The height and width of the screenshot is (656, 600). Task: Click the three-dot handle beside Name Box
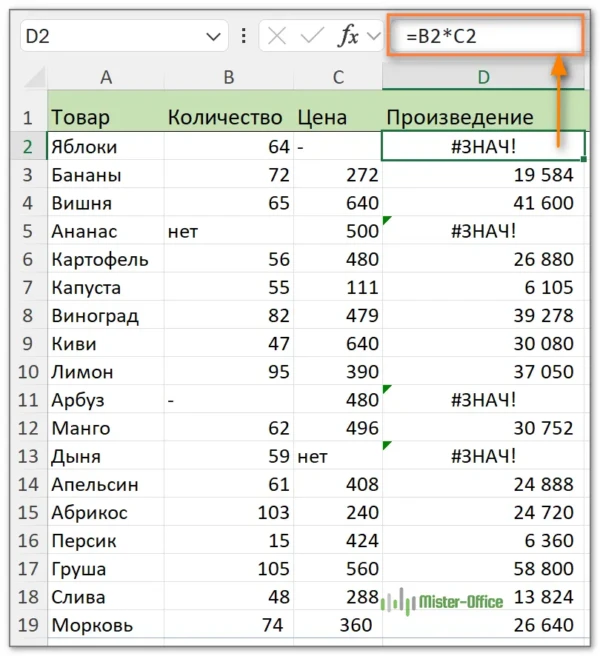pos(243,36)
